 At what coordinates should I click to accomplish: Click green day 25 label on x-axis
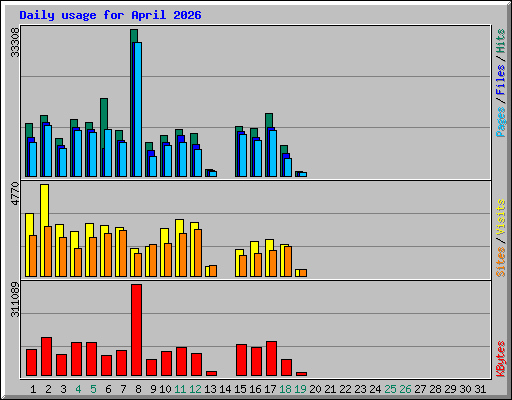[x=390, y=389]
